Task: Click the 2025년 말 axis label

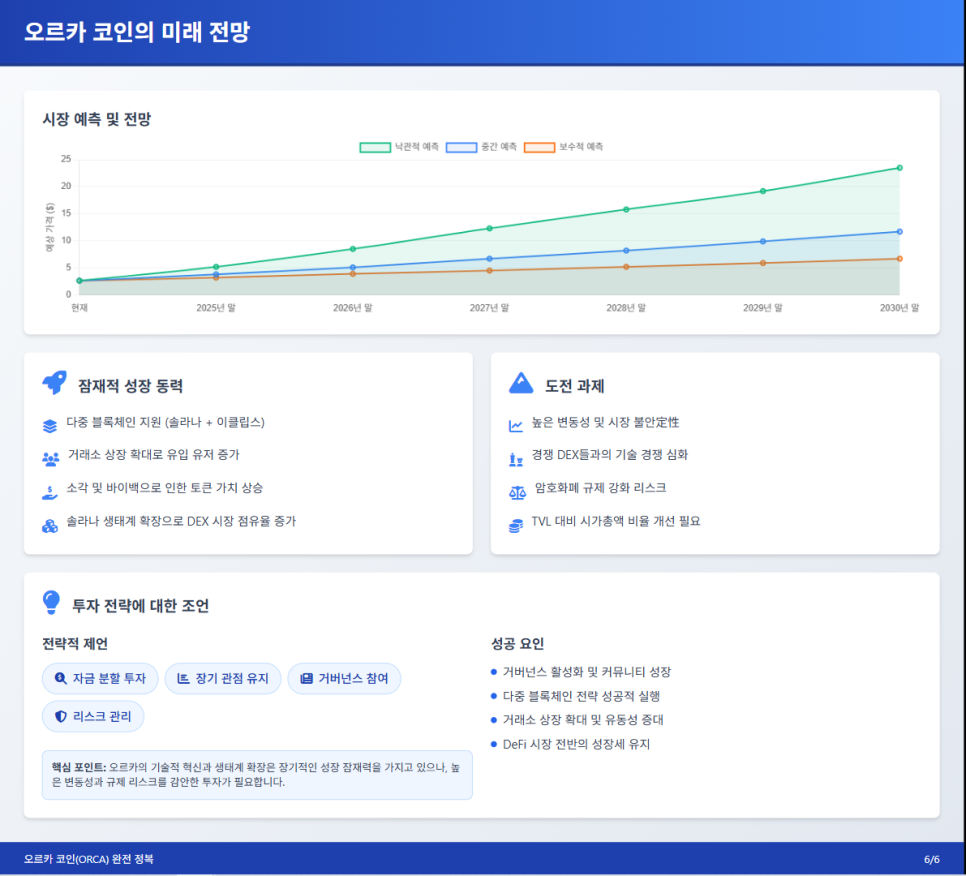Action: (216, 307)
